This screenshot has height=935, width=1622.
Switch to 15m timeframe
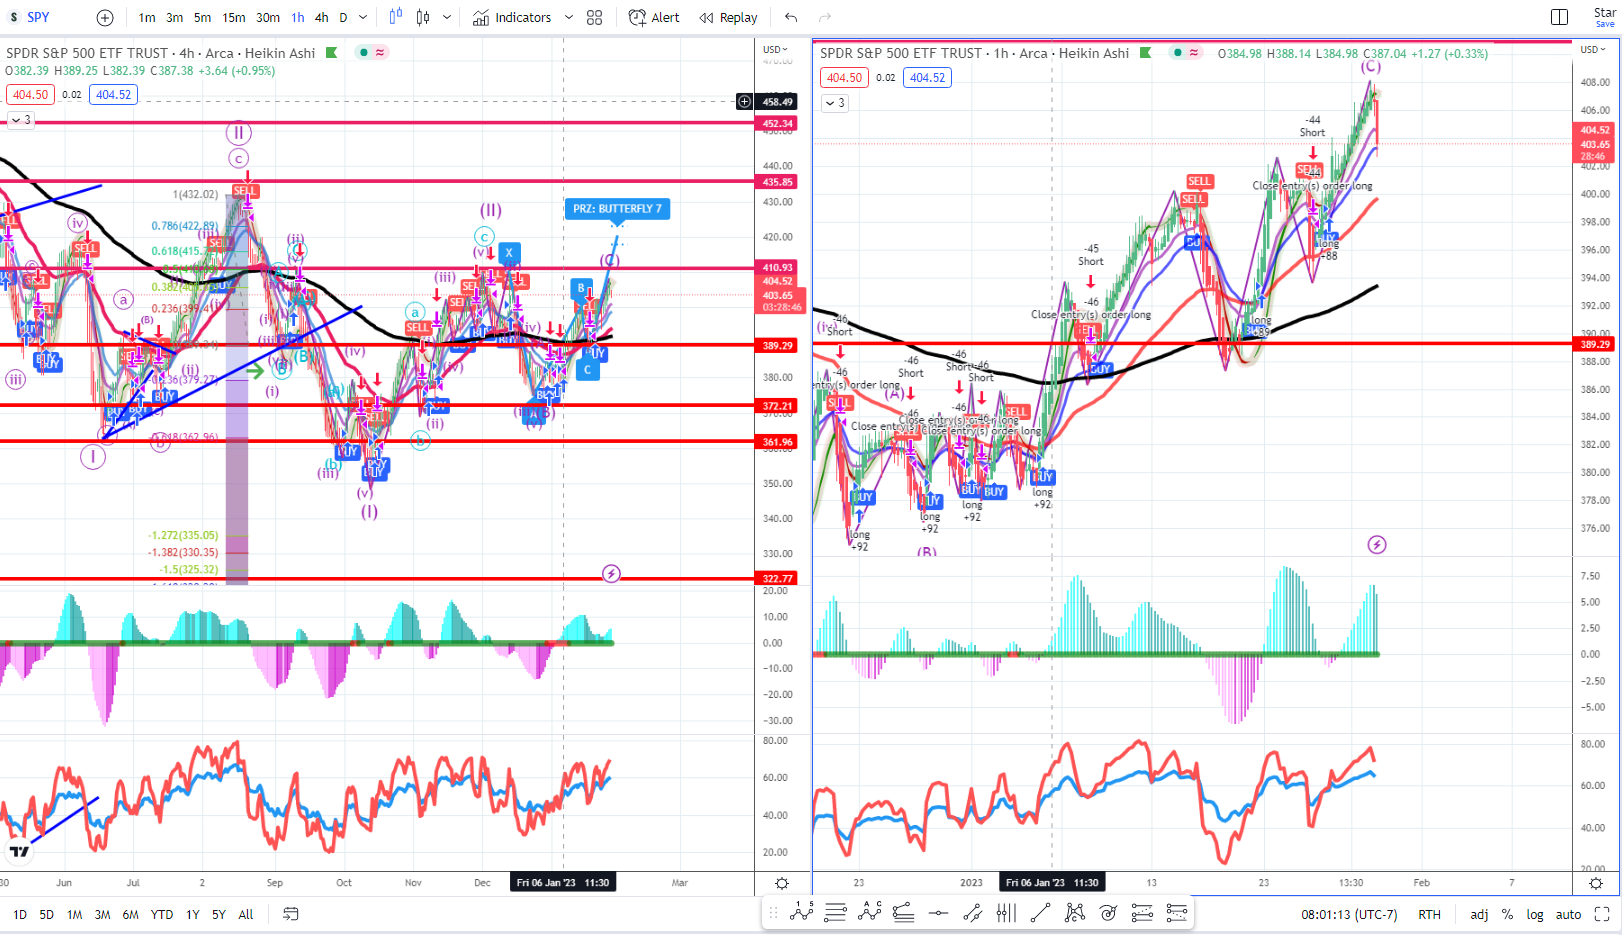click(234, 17)
